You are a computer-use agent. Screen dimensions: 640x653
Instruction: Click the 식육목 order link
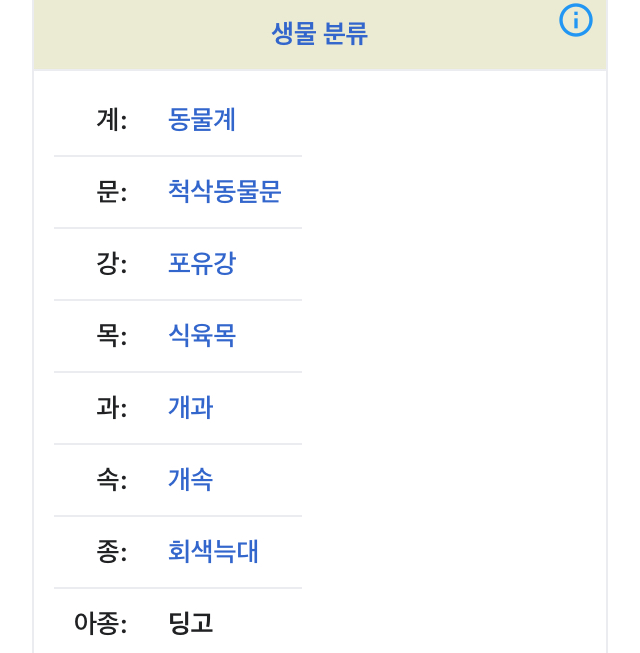202,336
